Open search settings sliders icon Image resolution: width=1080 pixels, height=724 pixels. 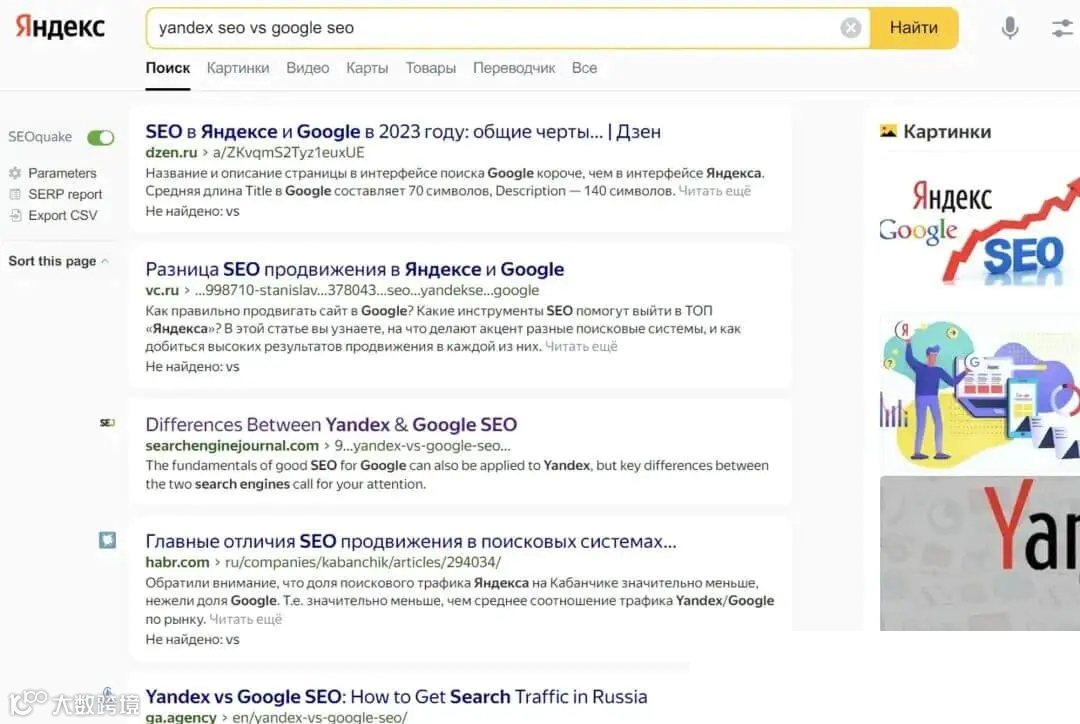[1062, 28]
